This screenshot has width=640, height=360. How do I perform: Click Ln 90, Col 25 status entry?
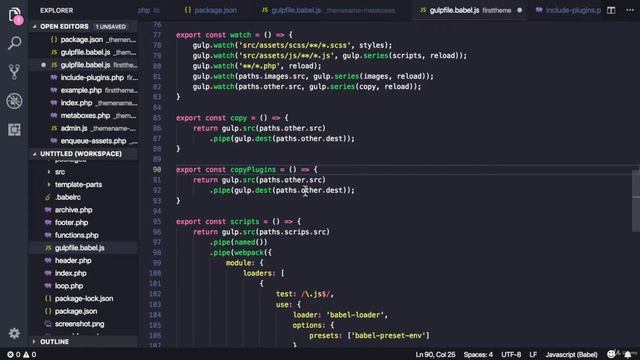click(x=435, y=354)
